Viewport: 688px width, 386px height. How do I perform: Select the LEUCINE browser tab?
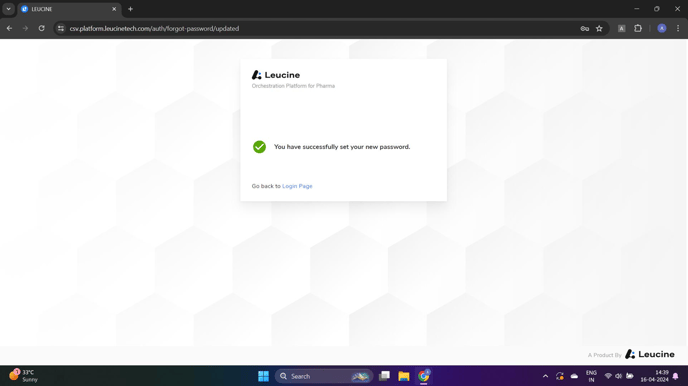point(68,9)
